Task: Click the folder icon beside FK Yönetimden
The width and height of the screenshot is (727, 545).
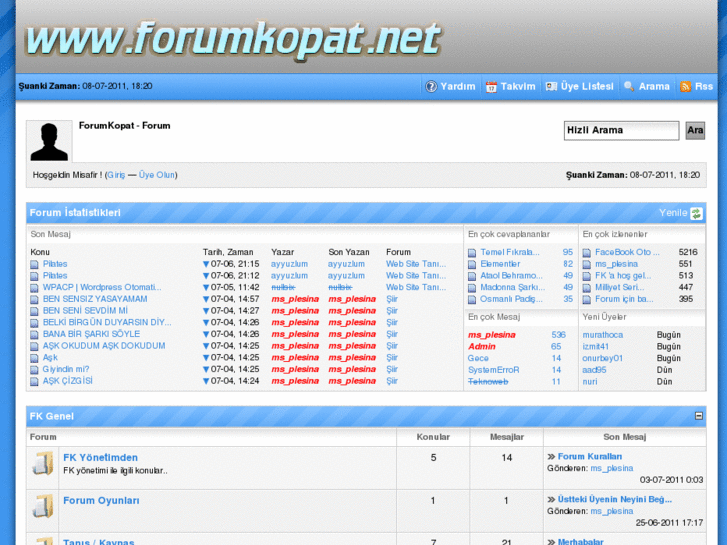Action: tap(43, 463)
